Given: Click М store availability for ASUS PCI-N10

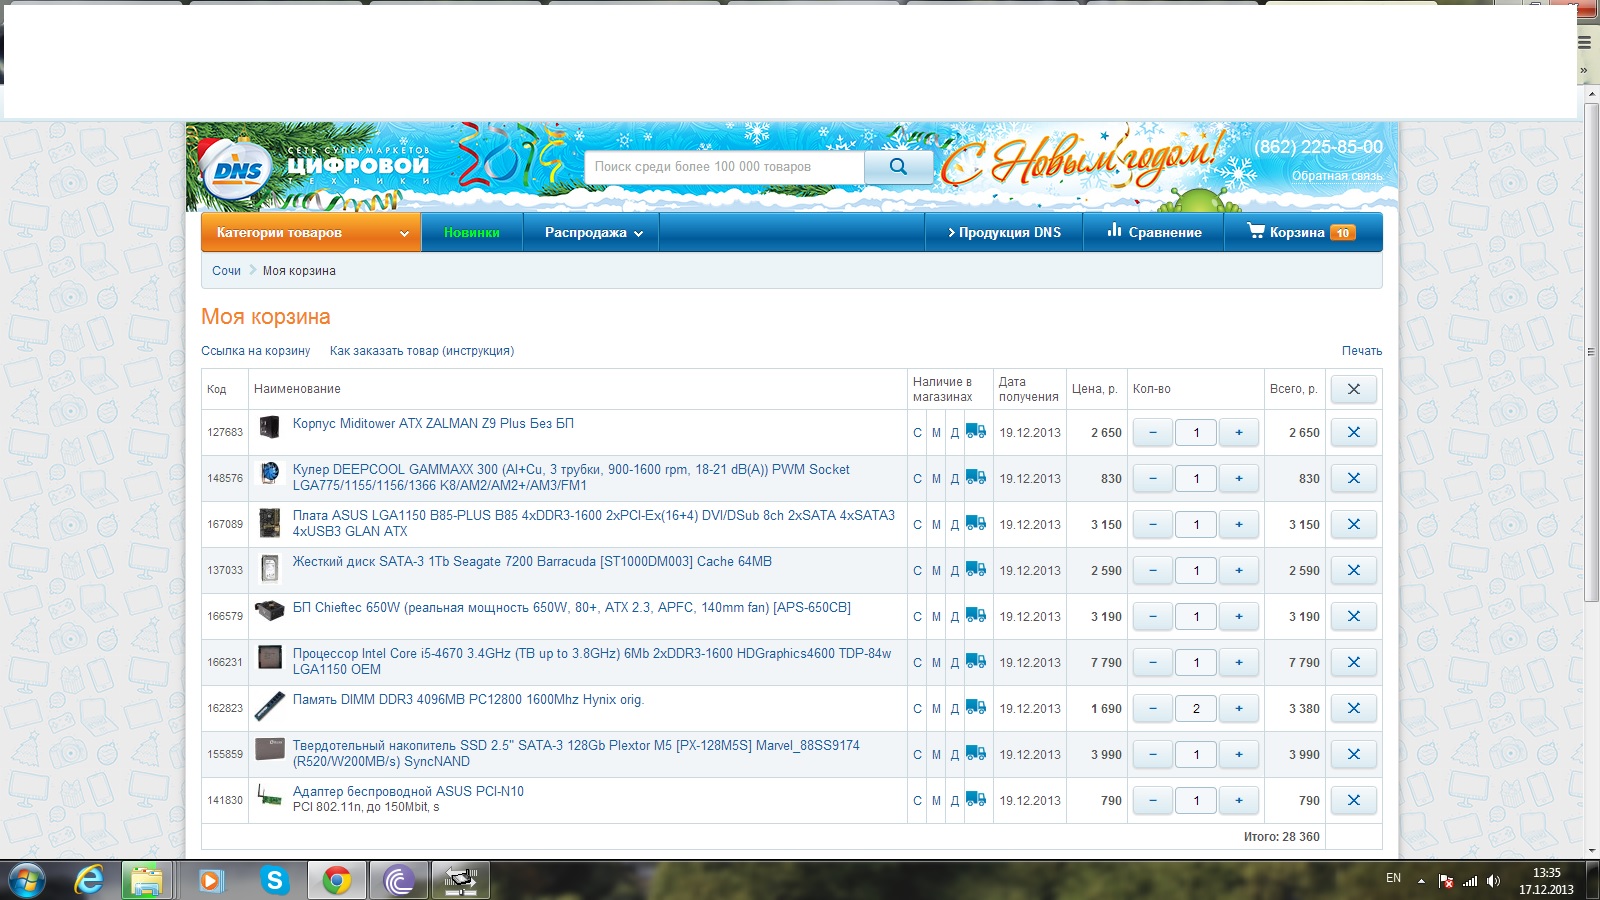Looking at the screenshot, I should point(937,801).
